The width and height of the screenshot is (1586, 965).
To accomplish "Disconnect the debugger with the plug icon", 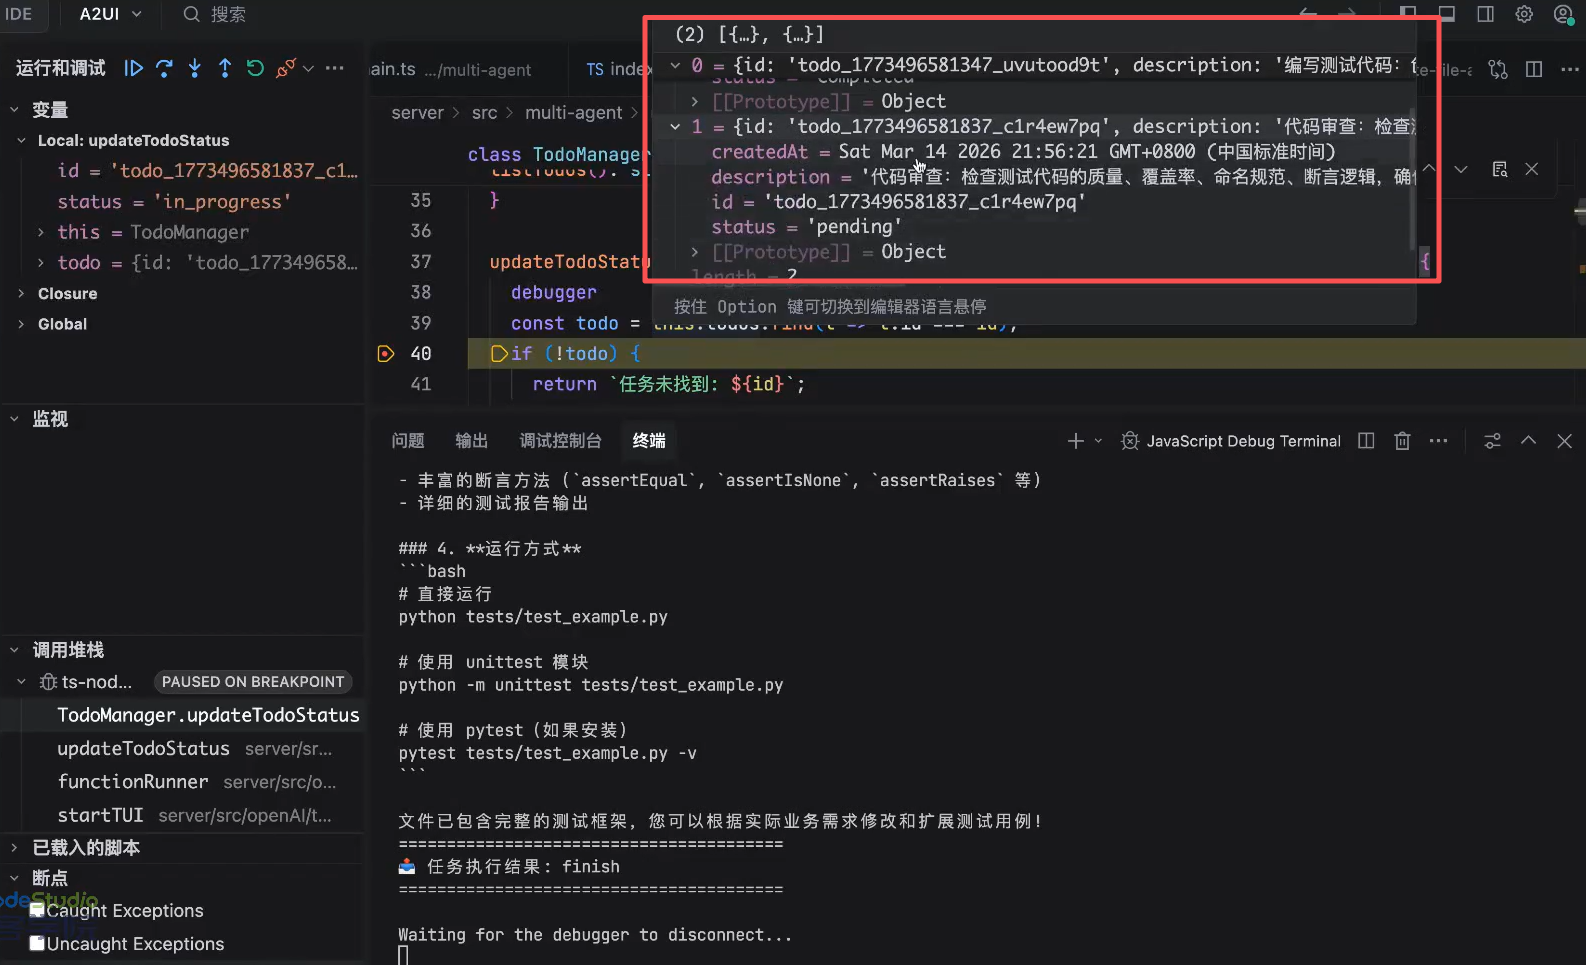I will pos(285,68).
